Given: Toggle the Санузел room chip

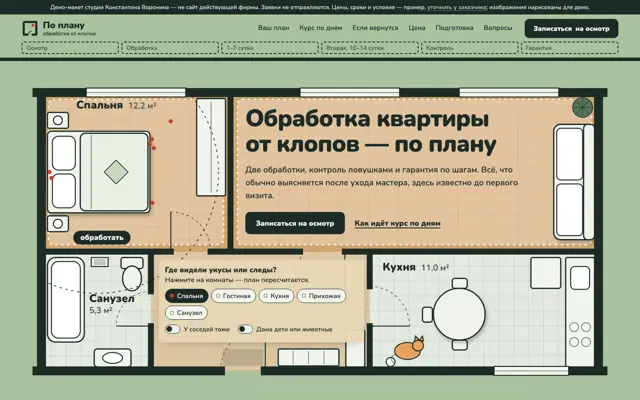Looking at the screenshot, I should point(186,313).
